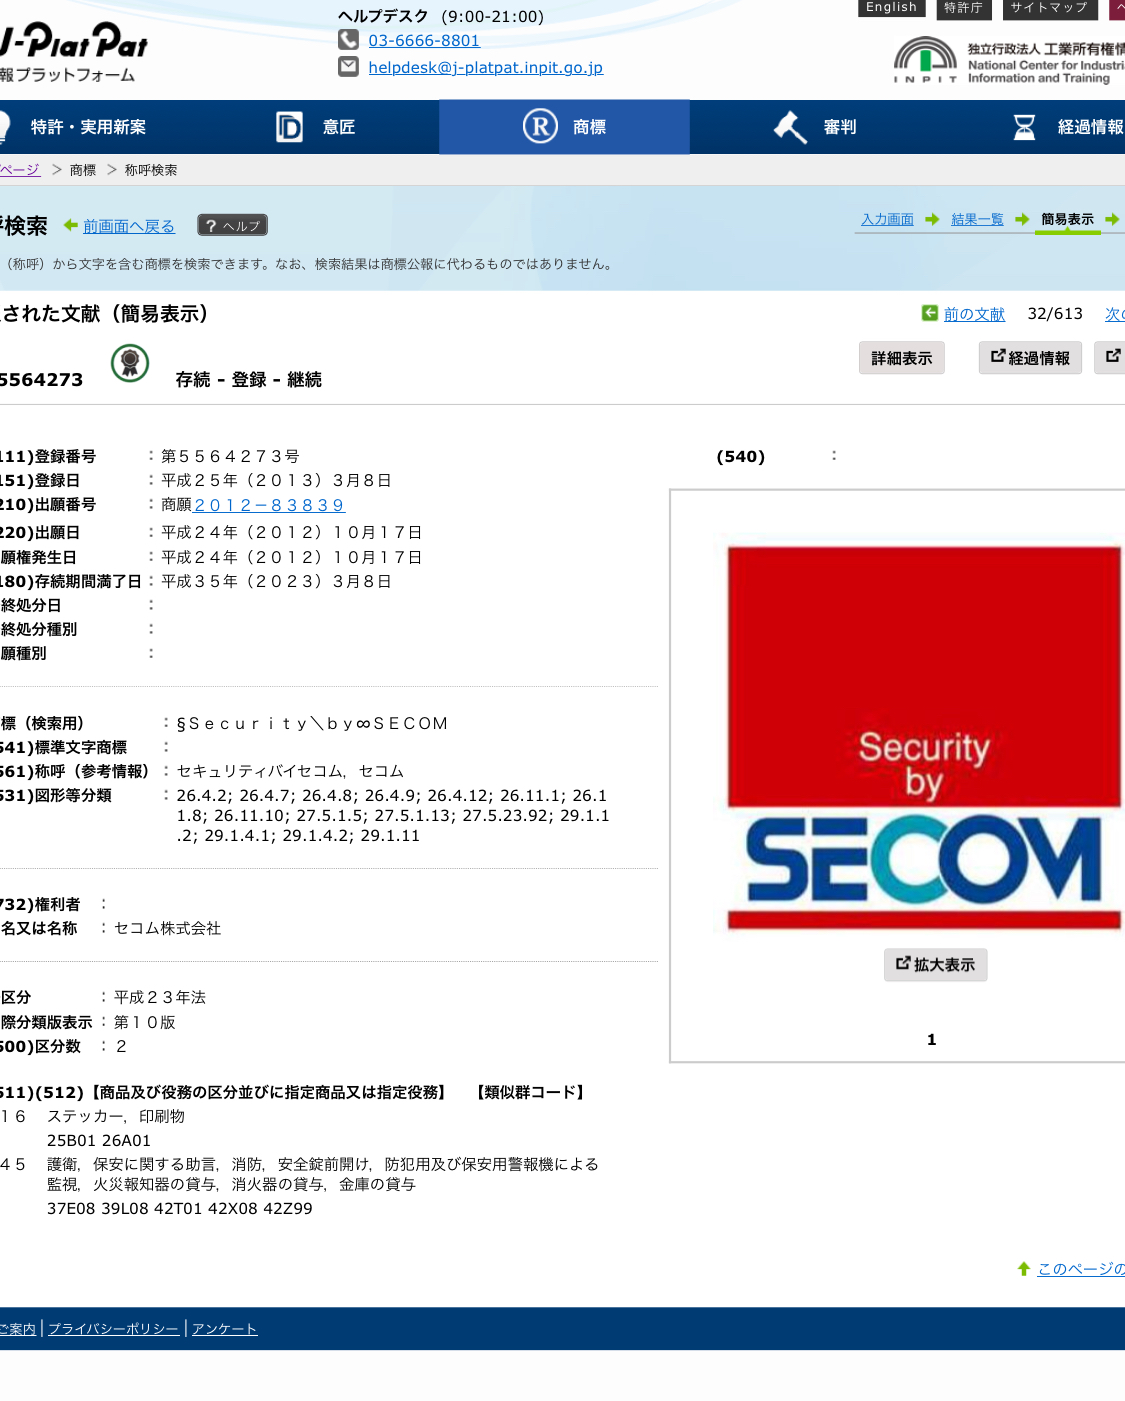Click 前画面へ戻る link
Image resolution: width=1125 pixels, height=1401 pixels.
tap(129, 226)
